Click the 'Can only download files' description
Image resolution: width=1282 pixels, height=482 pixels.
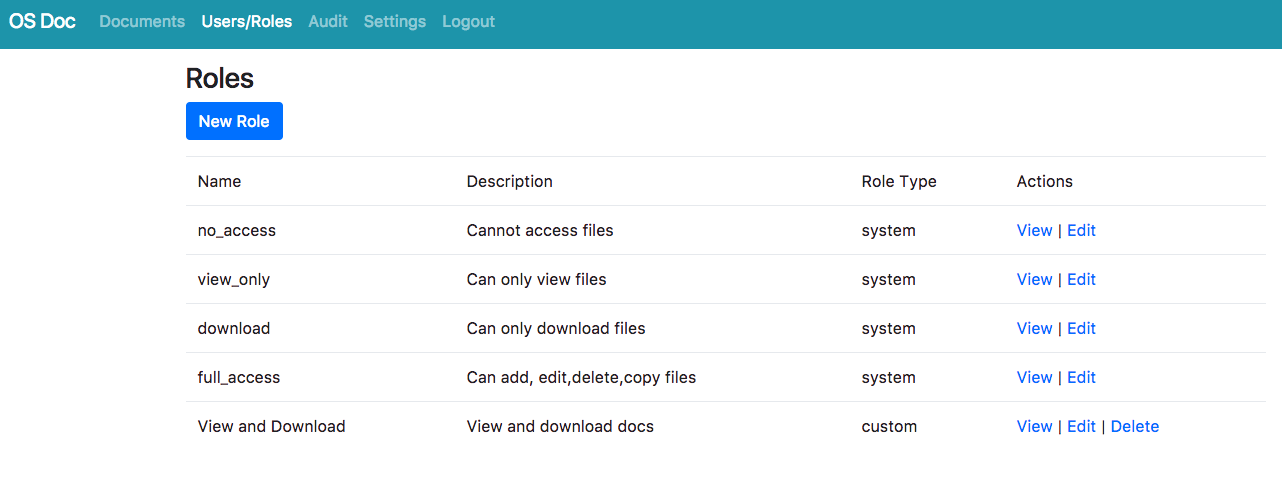[x=556, y=328]
